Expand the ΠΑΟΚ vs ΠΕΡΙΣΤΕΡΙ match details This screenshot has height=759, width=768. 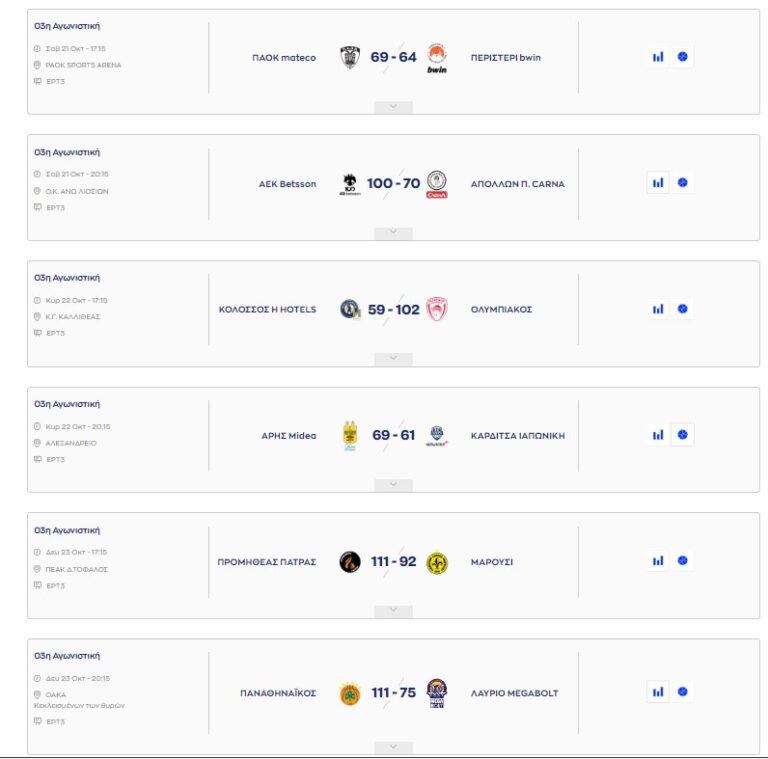(x=393, y=106)
